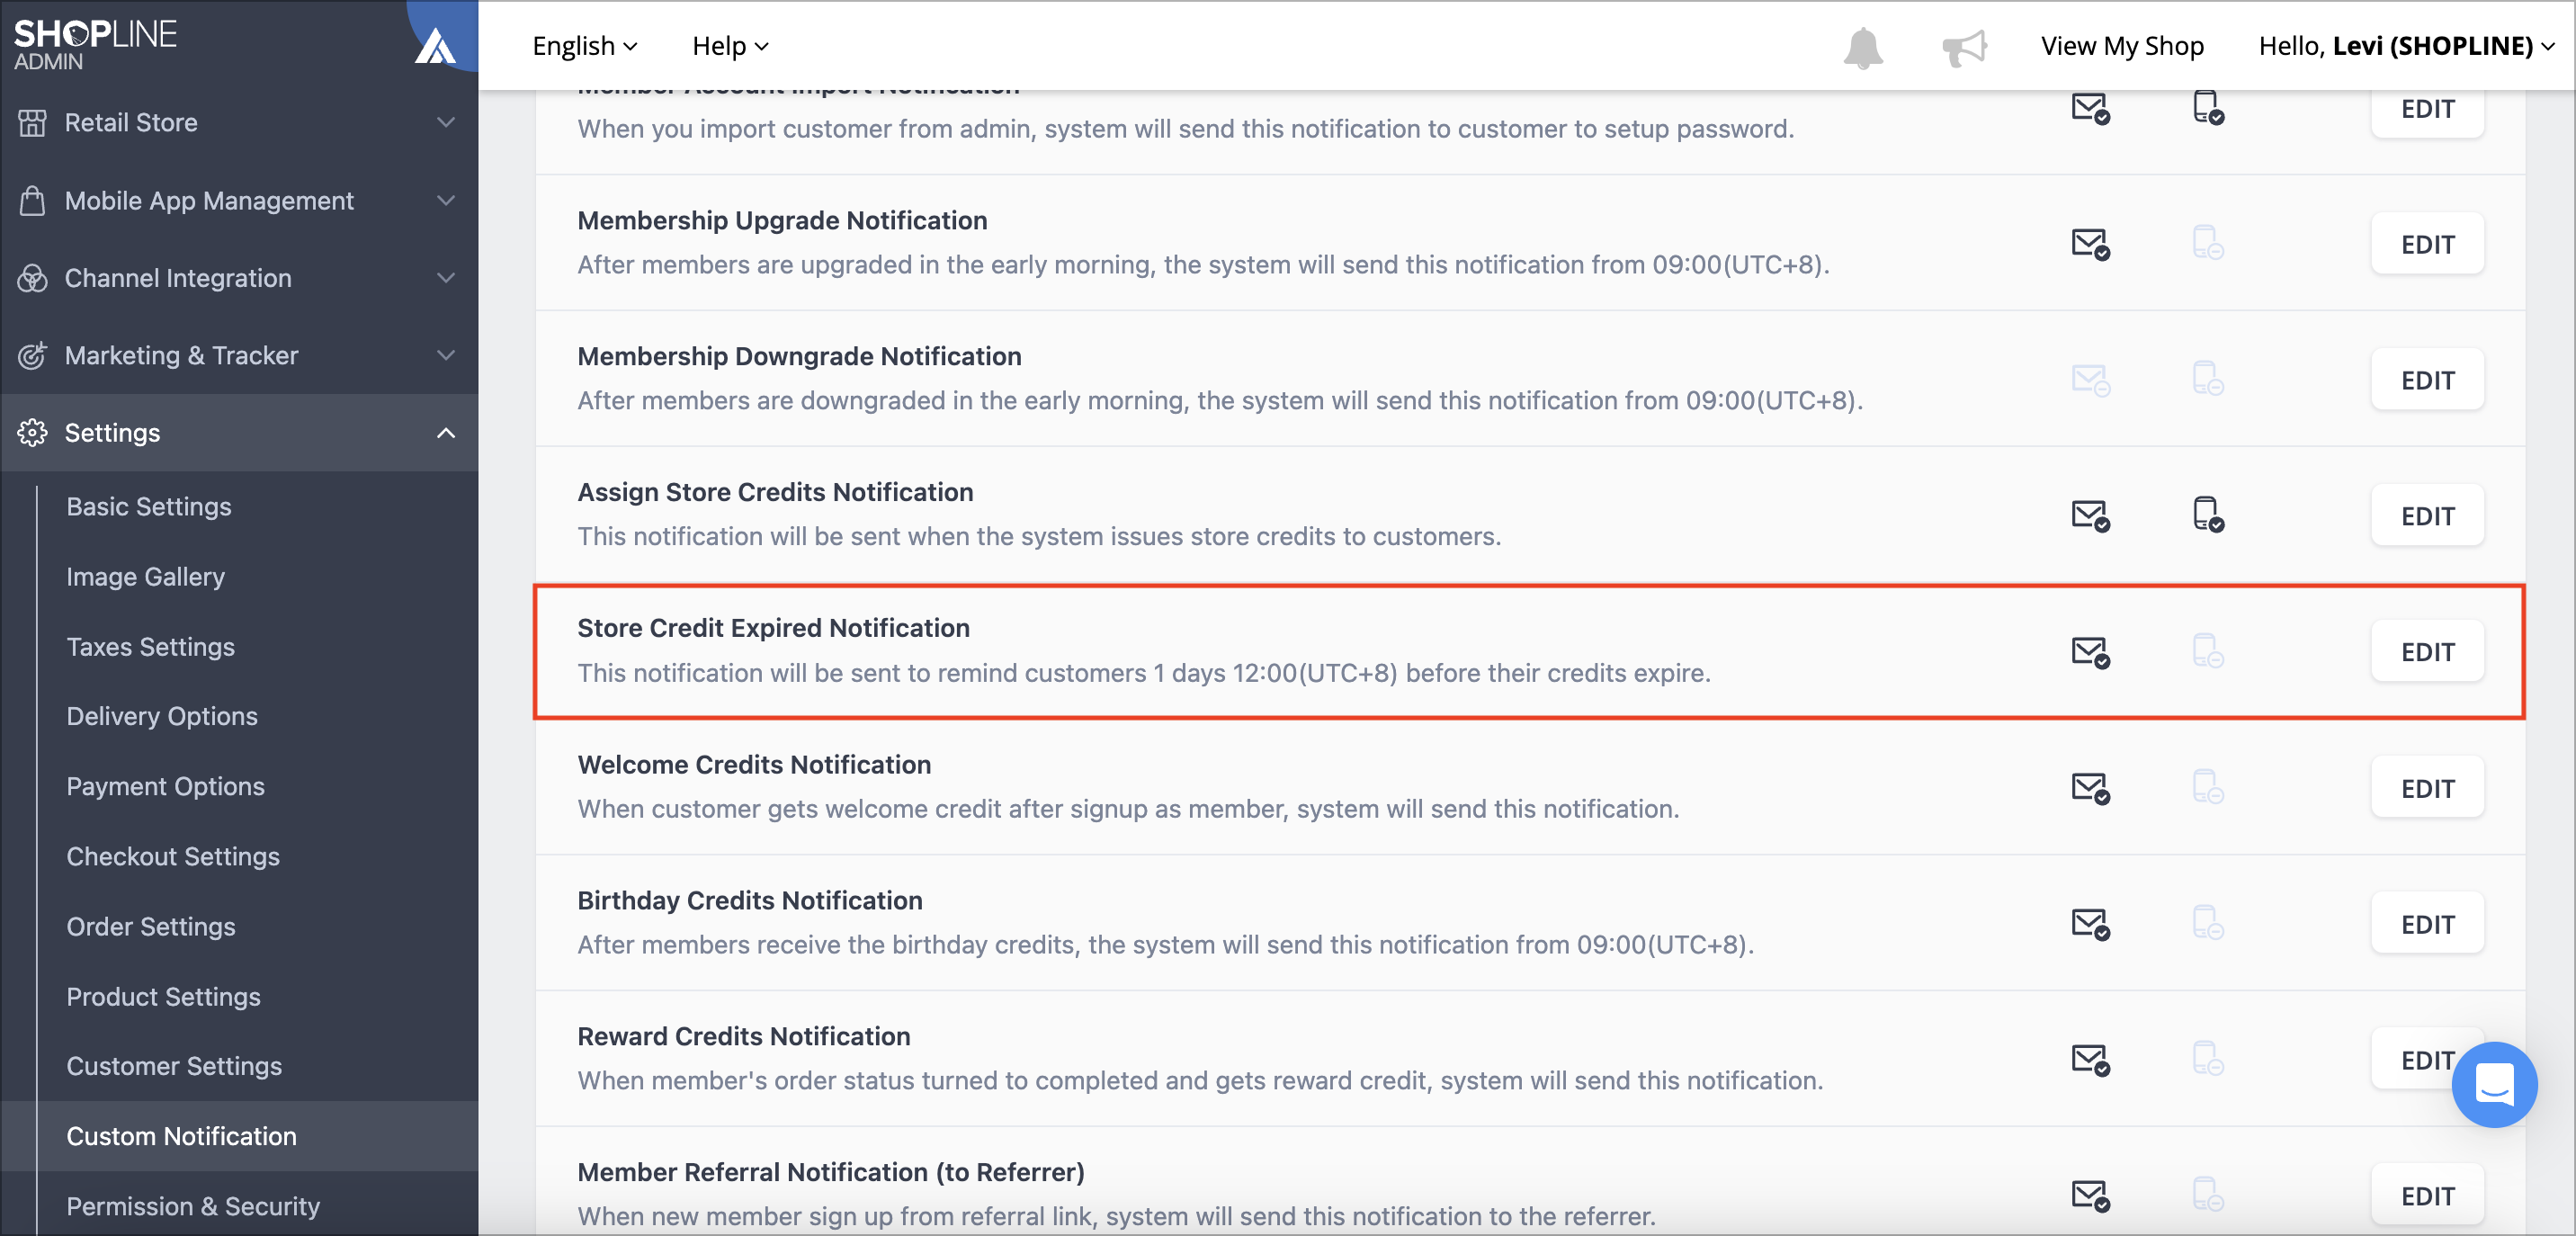This screenshot has width=2576, height=1236.
Task: Open the English language dropdown
Action: (x=585, y=46)
